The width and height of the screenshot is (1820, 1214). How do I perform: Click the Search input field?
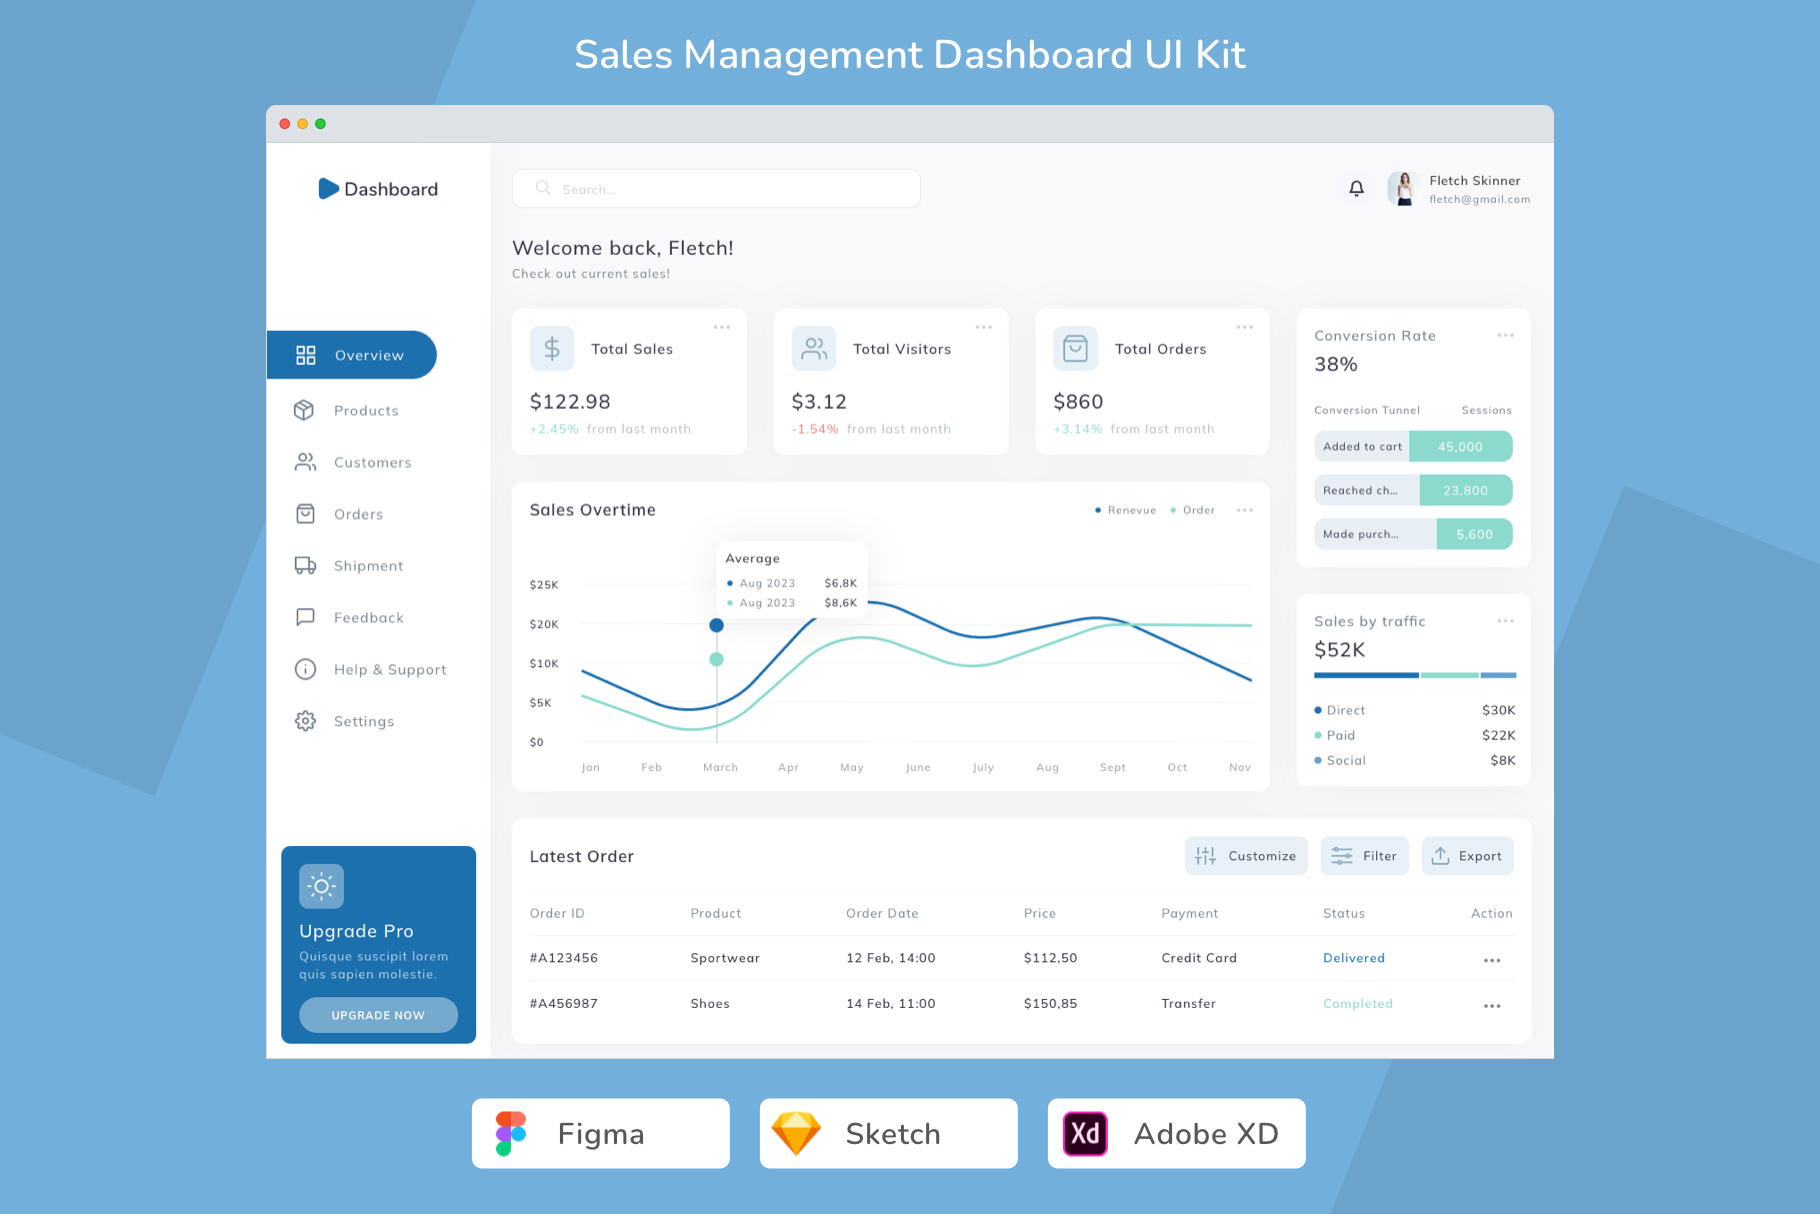pyautogui.click(x=716, y=188)
